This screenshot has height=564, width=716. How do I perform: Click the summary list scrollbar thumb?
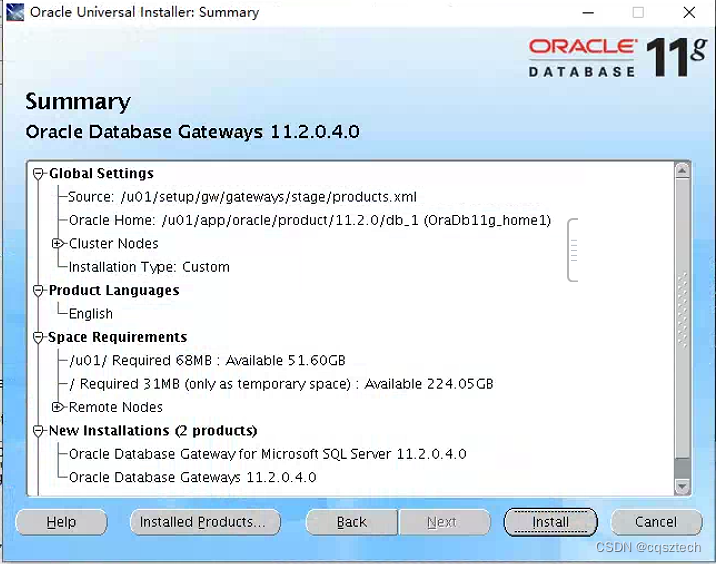(x=682, y=318)
